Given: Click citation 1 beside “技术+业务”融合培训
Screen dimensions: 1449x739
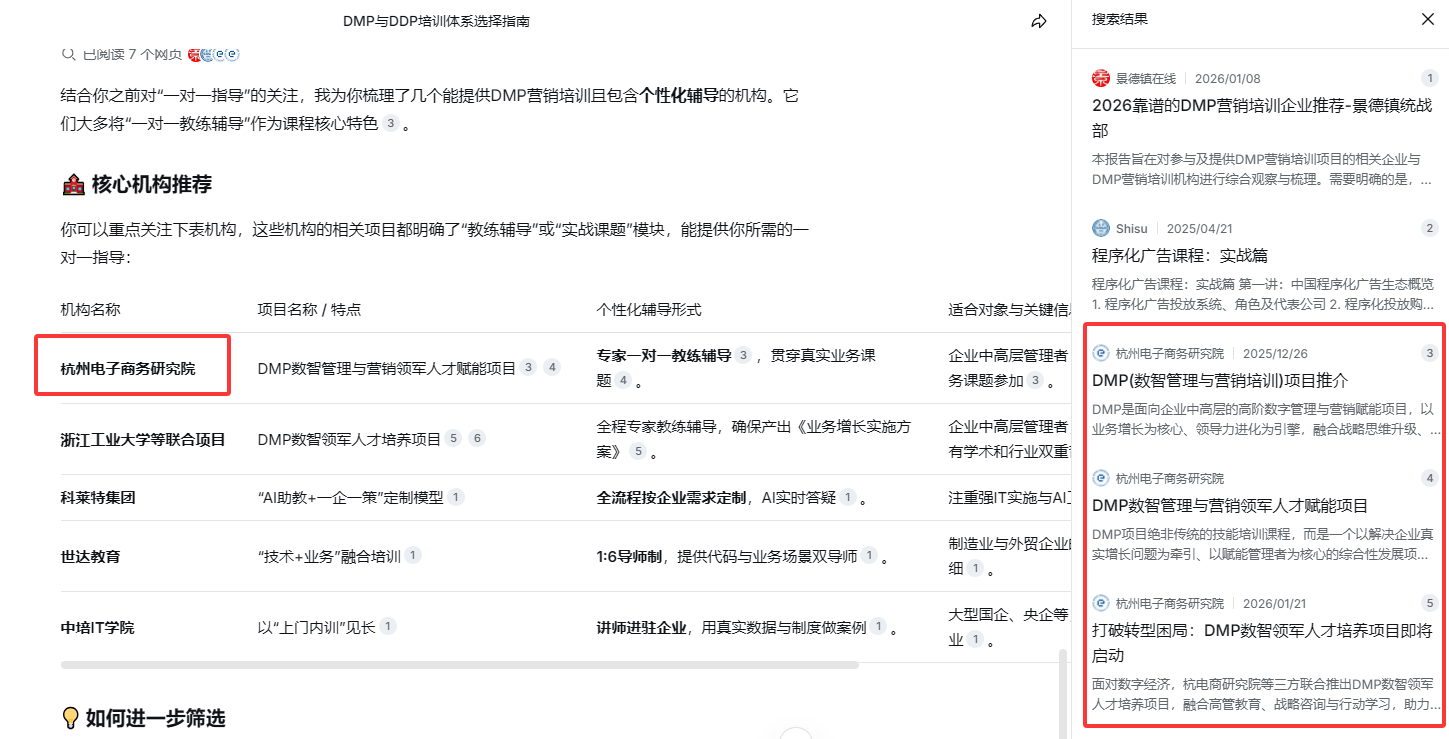Looking at the screenshot, I should [x=412, y=555].
